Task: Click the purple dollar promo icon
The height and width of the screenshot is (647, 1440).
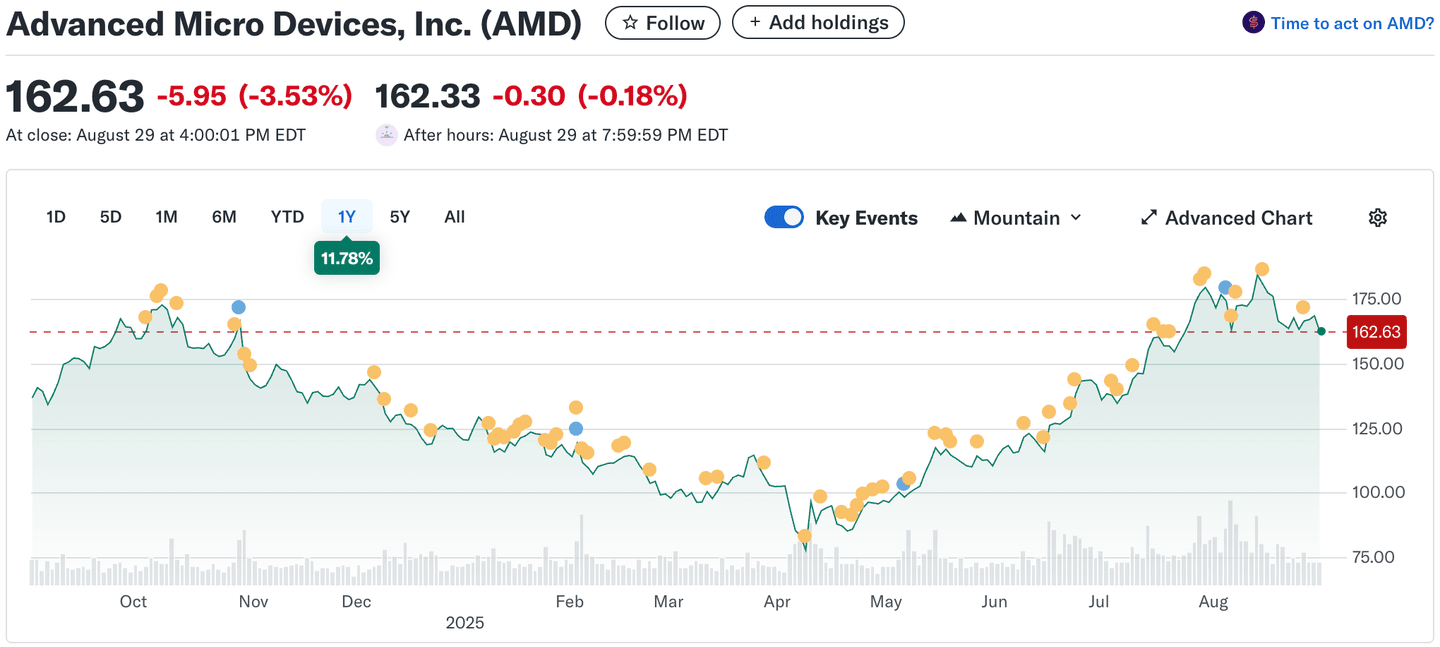Action: [x=1253, y=22]
